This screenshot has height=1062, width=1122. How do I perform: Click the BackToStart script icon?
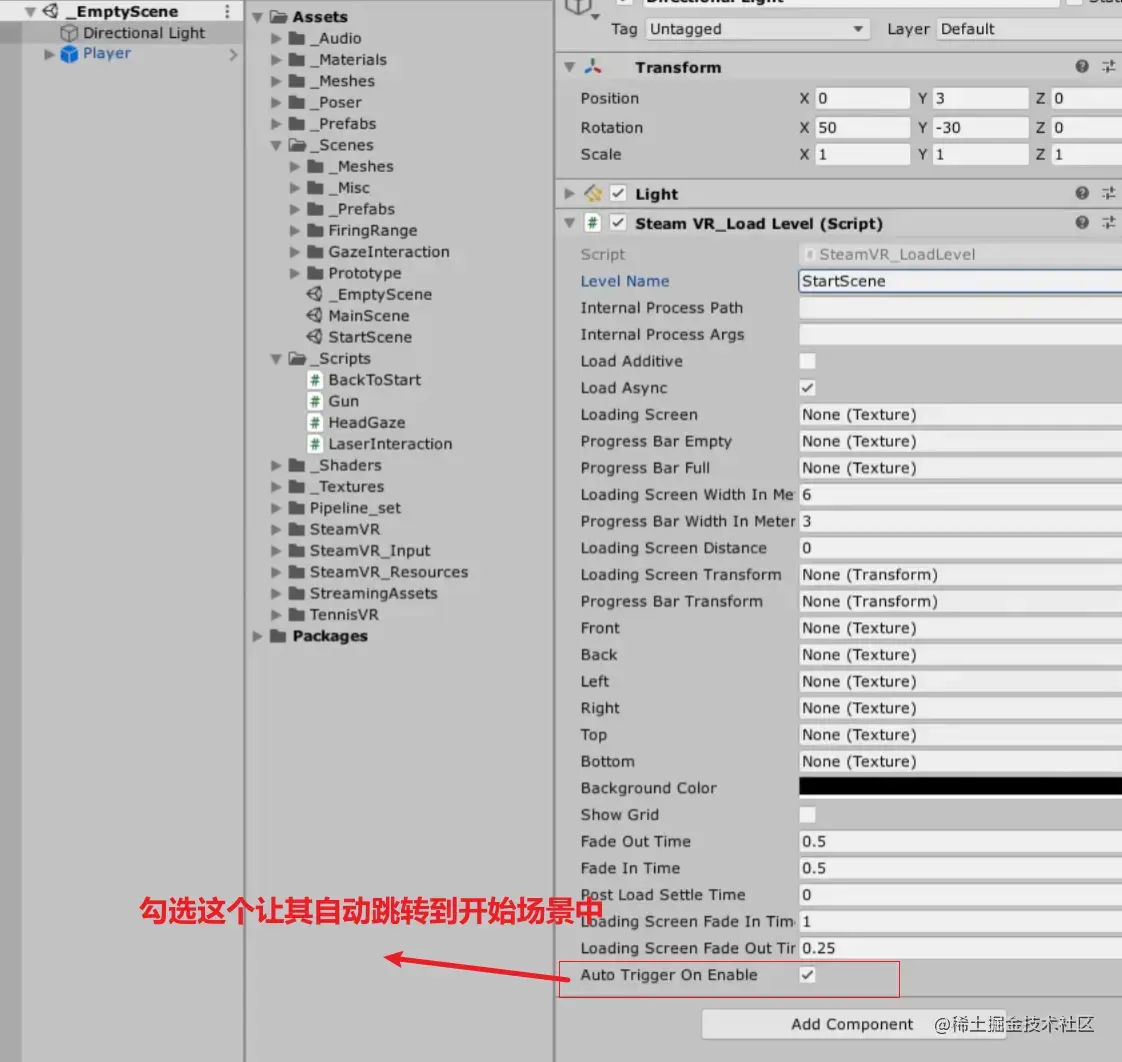point(315,380)
